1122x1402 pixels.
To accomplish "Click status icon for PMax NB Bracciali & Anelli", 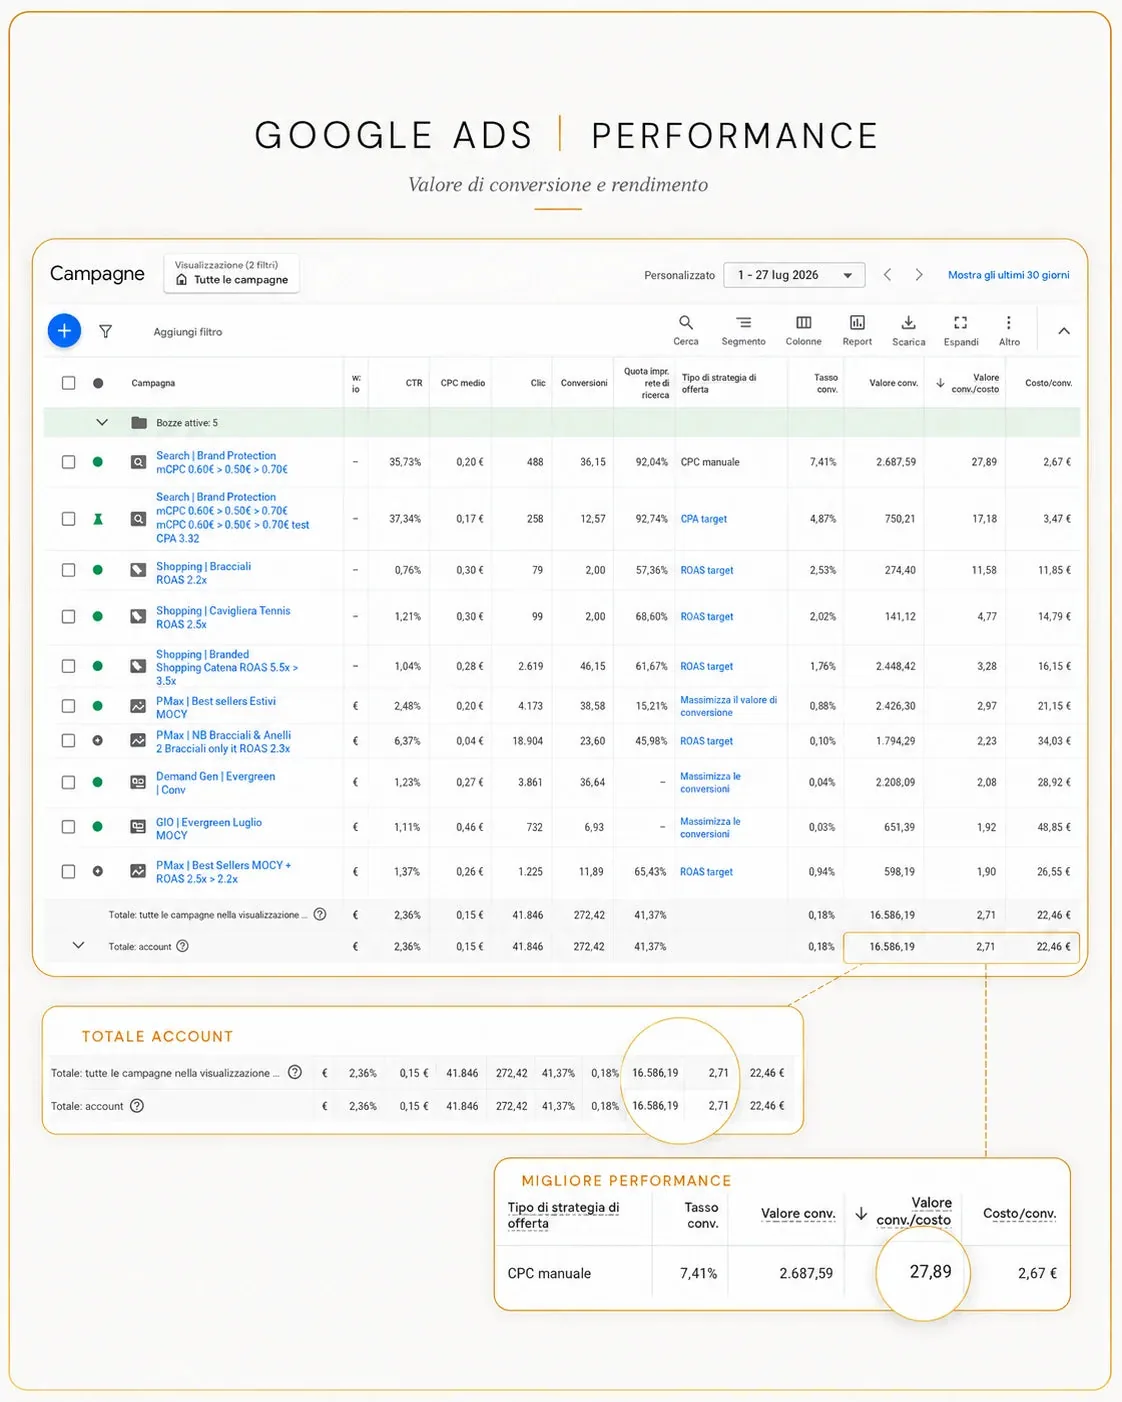I will click(x=98, y=741).
